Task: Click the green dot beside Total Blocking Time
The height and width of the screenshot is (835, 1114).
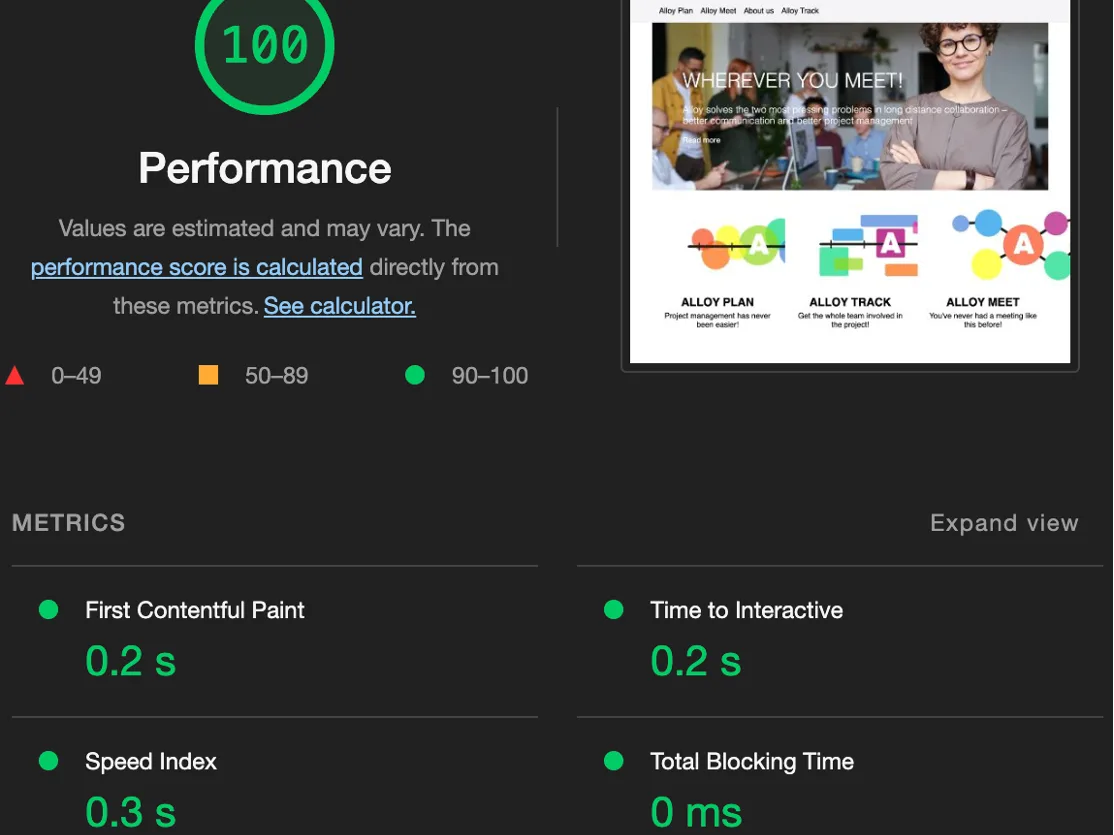Action: 614,761
